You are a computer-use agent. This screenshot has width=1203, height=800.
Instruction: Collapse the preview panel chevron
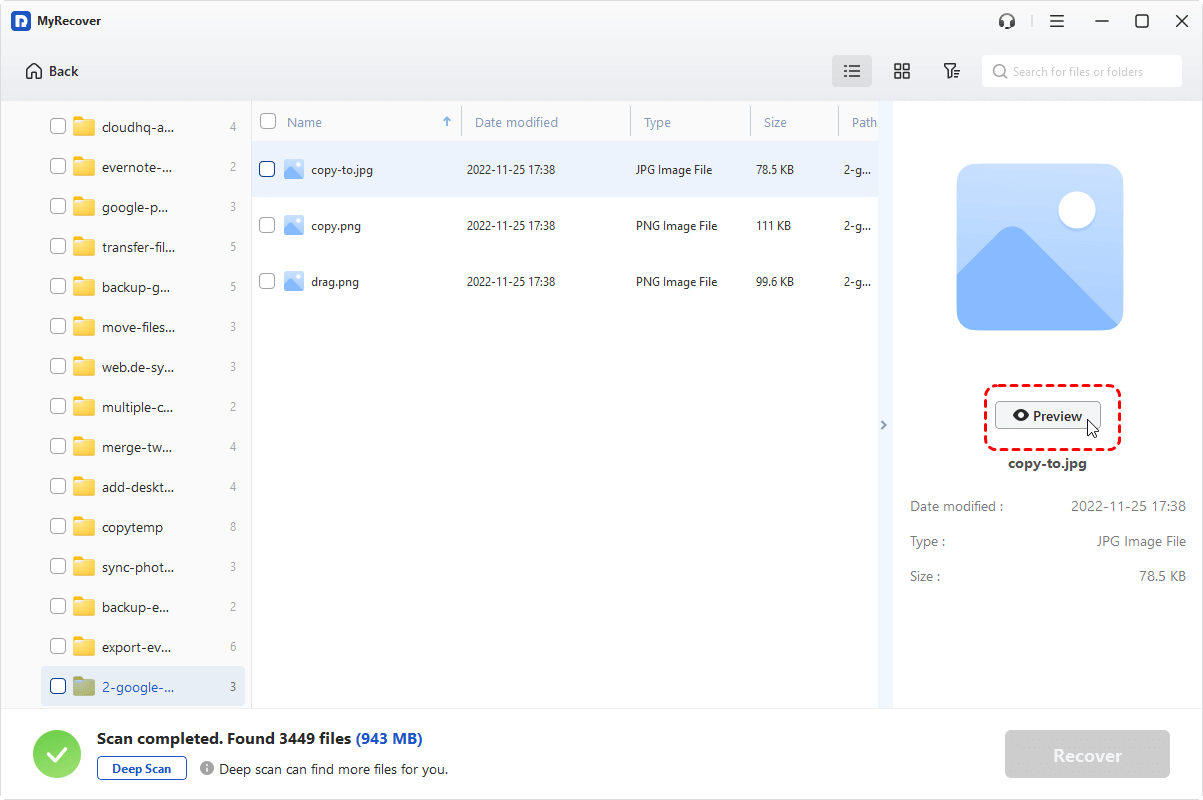(883, 424)
